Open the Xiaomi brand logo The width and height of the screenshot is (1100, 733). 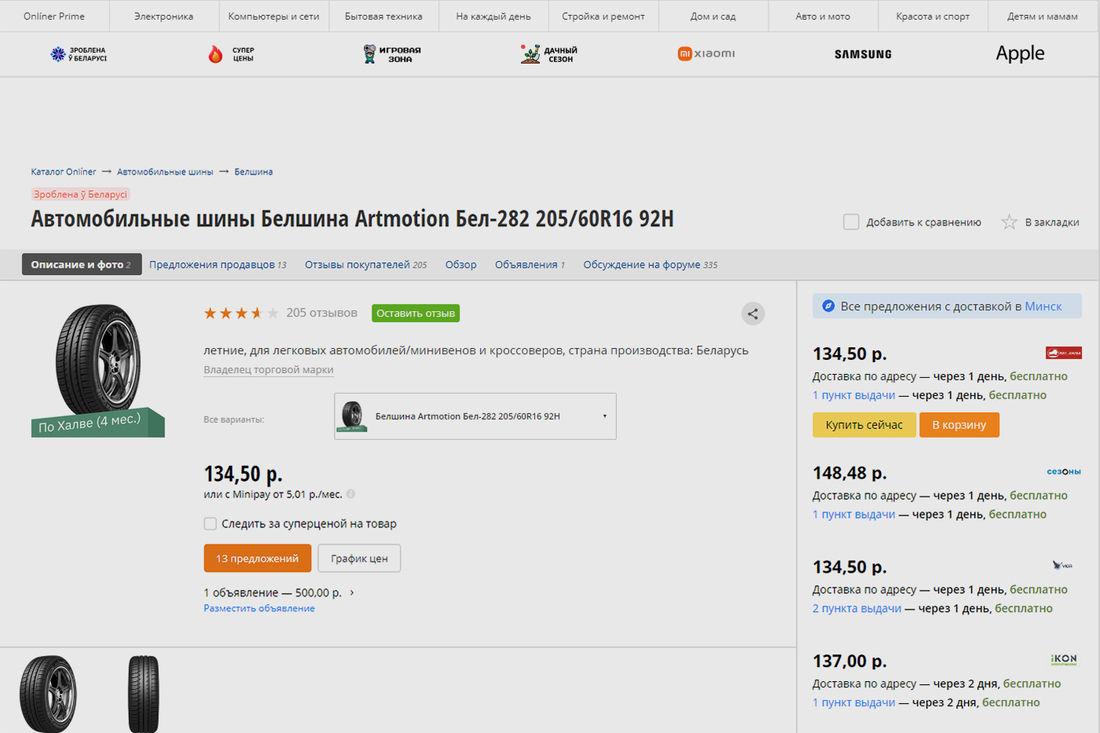pos(706,53)
